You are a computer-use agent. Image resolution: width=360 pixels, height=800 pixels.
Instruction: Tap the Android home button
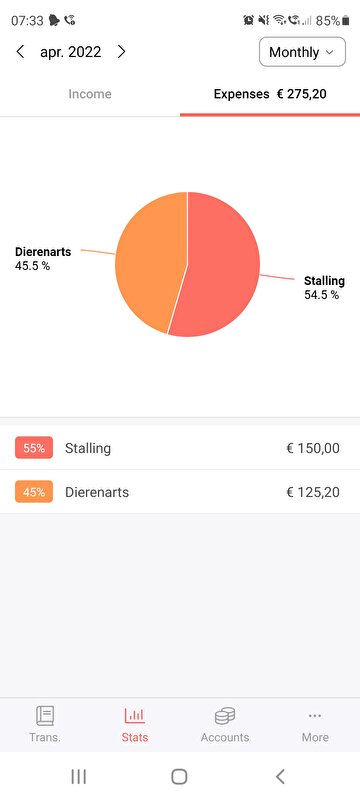click(179, 777)
